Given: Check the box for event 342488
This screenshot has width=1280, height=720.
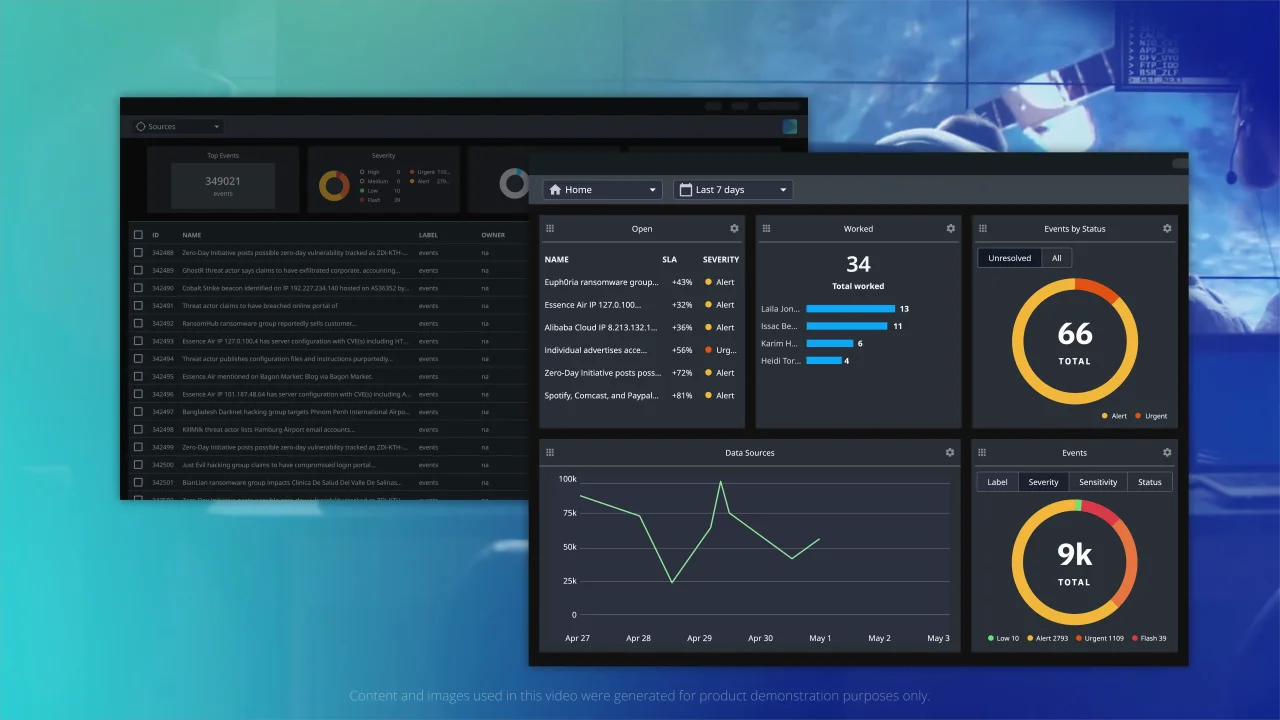Looking at the screenshot, I should point(138,253).
